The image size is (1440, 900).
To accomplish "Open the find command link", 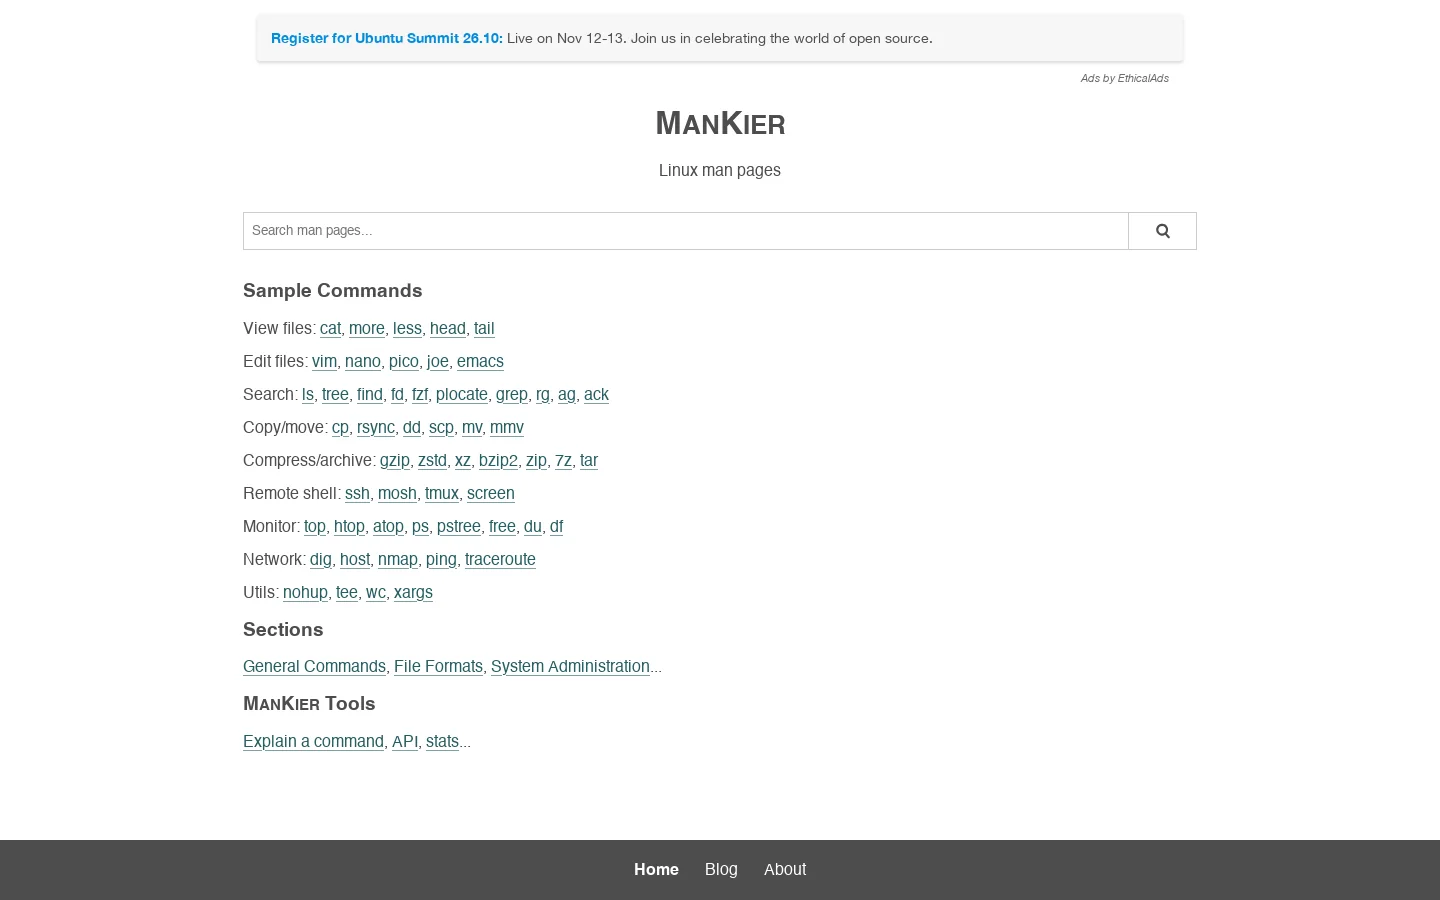I will (370, 394).
